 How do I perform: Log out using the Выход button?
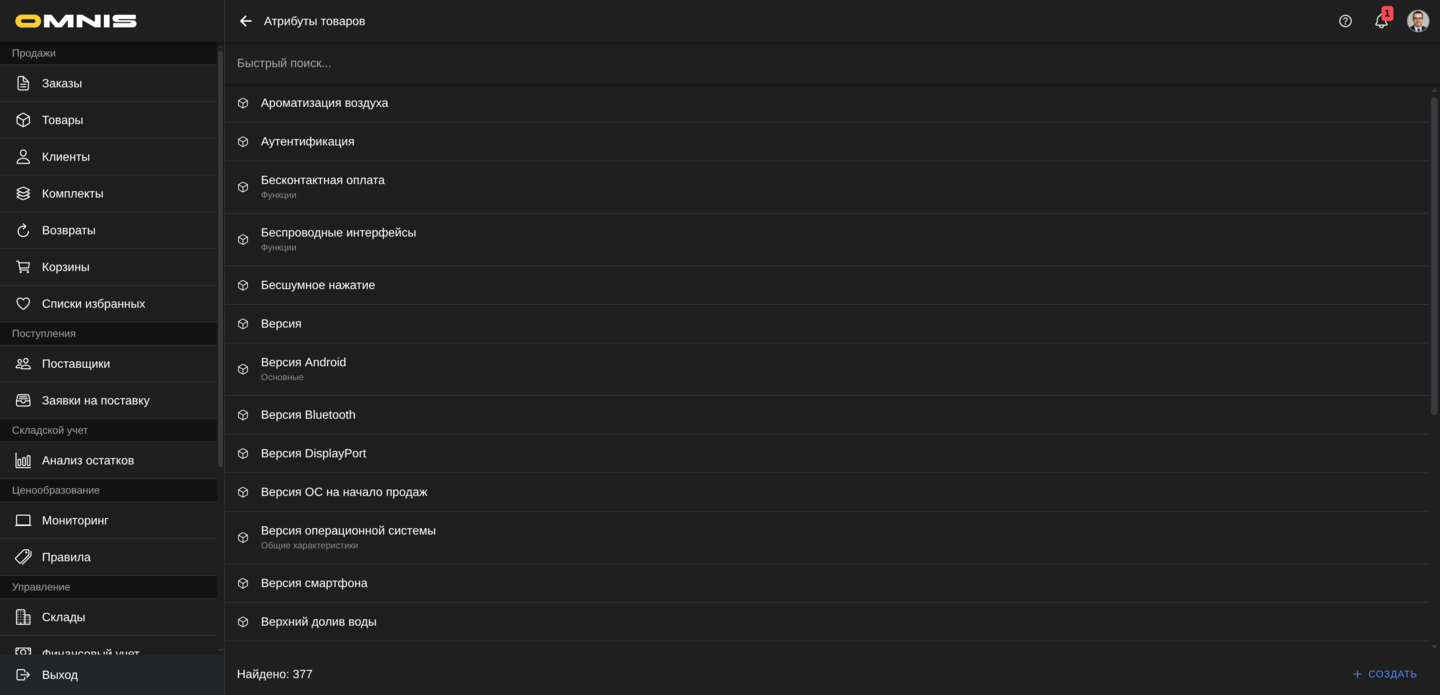point(60,675)
